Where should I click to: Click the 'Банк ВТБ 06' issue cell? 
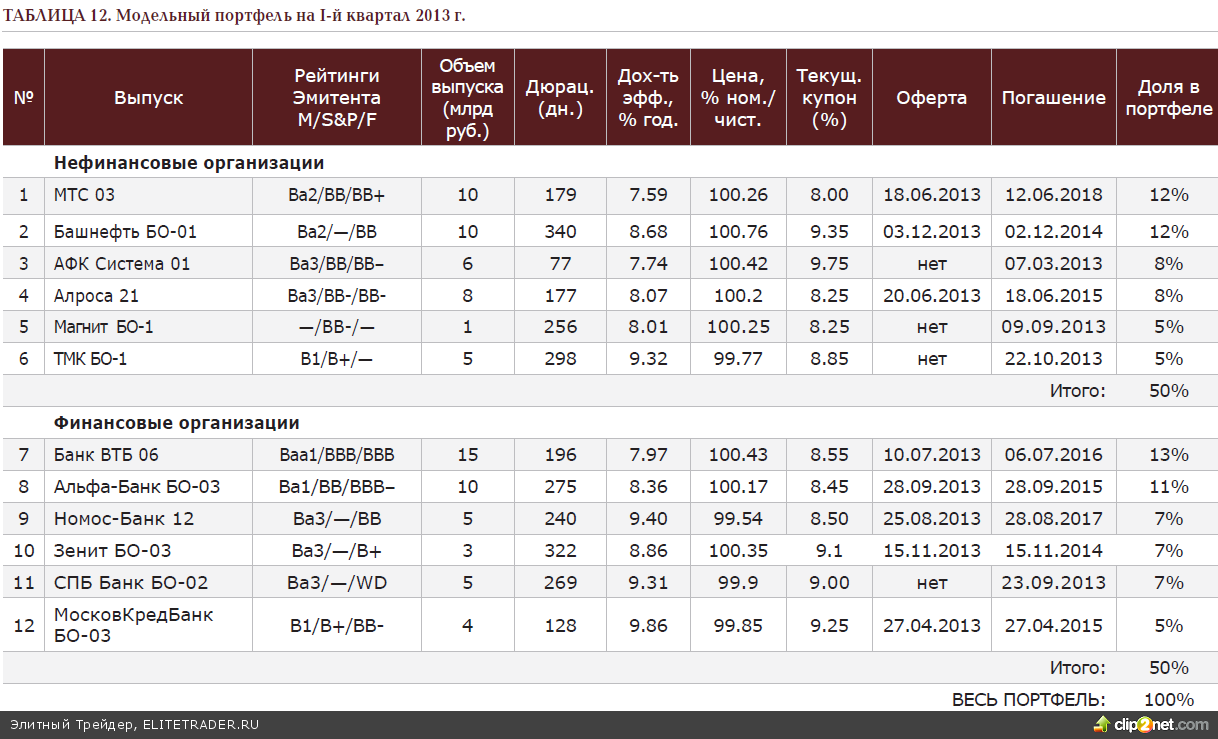pos(106,455)
